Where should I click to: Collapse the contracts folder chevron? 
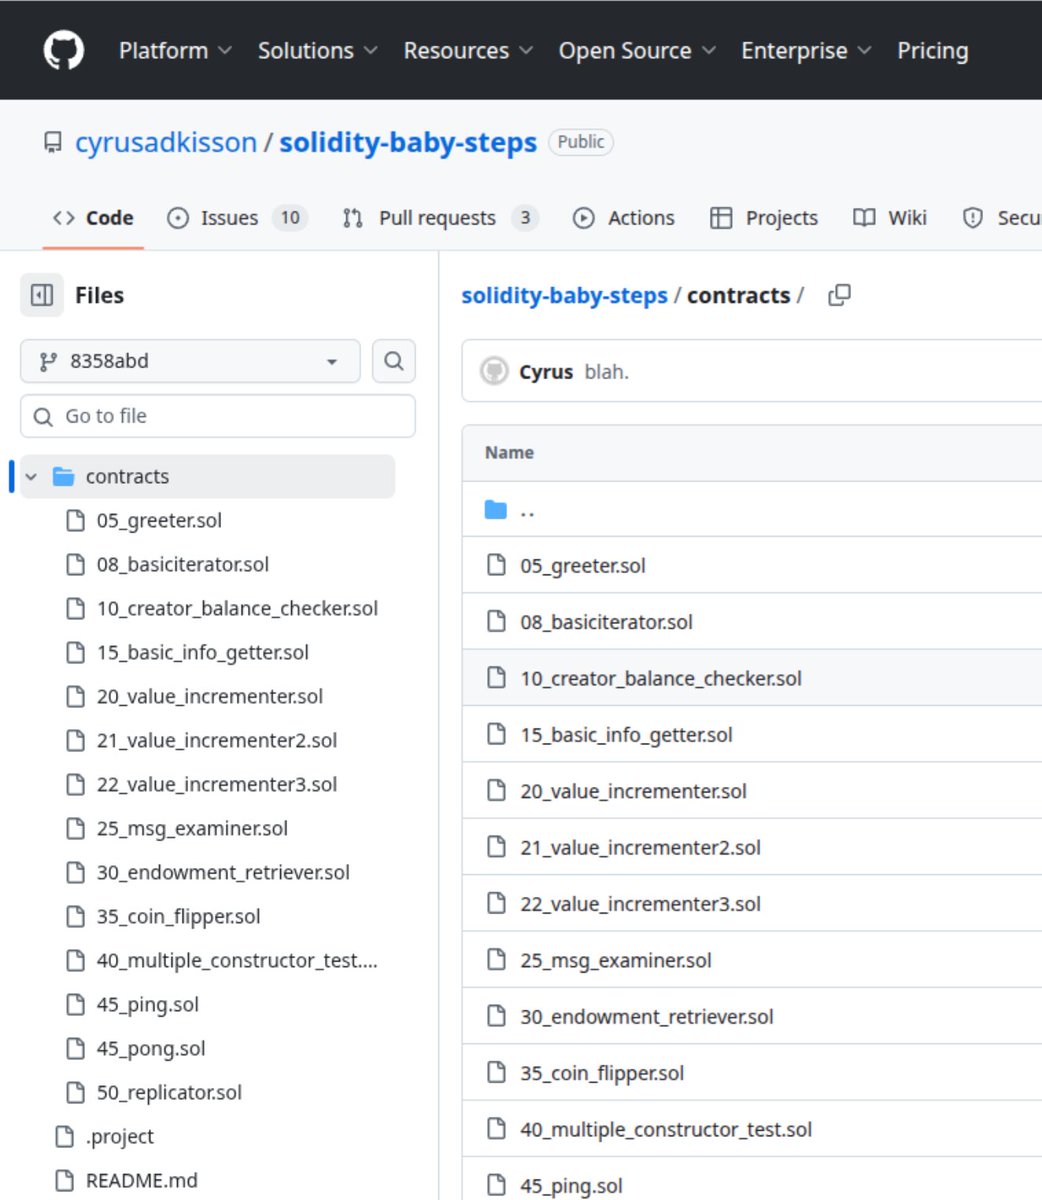(31, 476)
